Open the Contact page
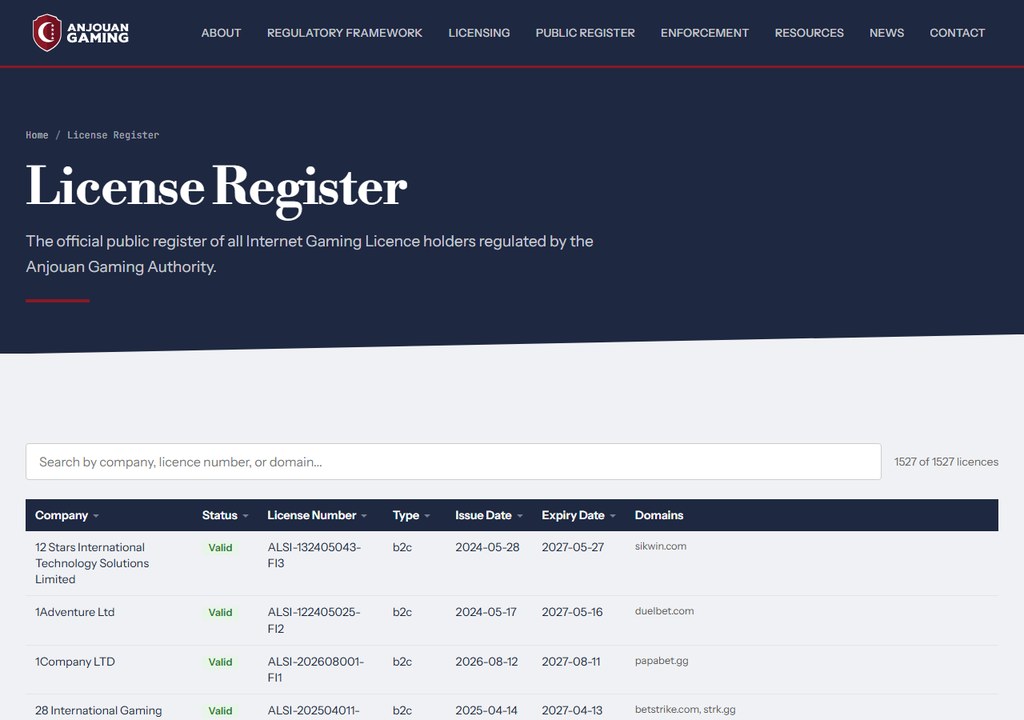The width and height of the screenshot is (1024, 720). click(x=957, y=33)
